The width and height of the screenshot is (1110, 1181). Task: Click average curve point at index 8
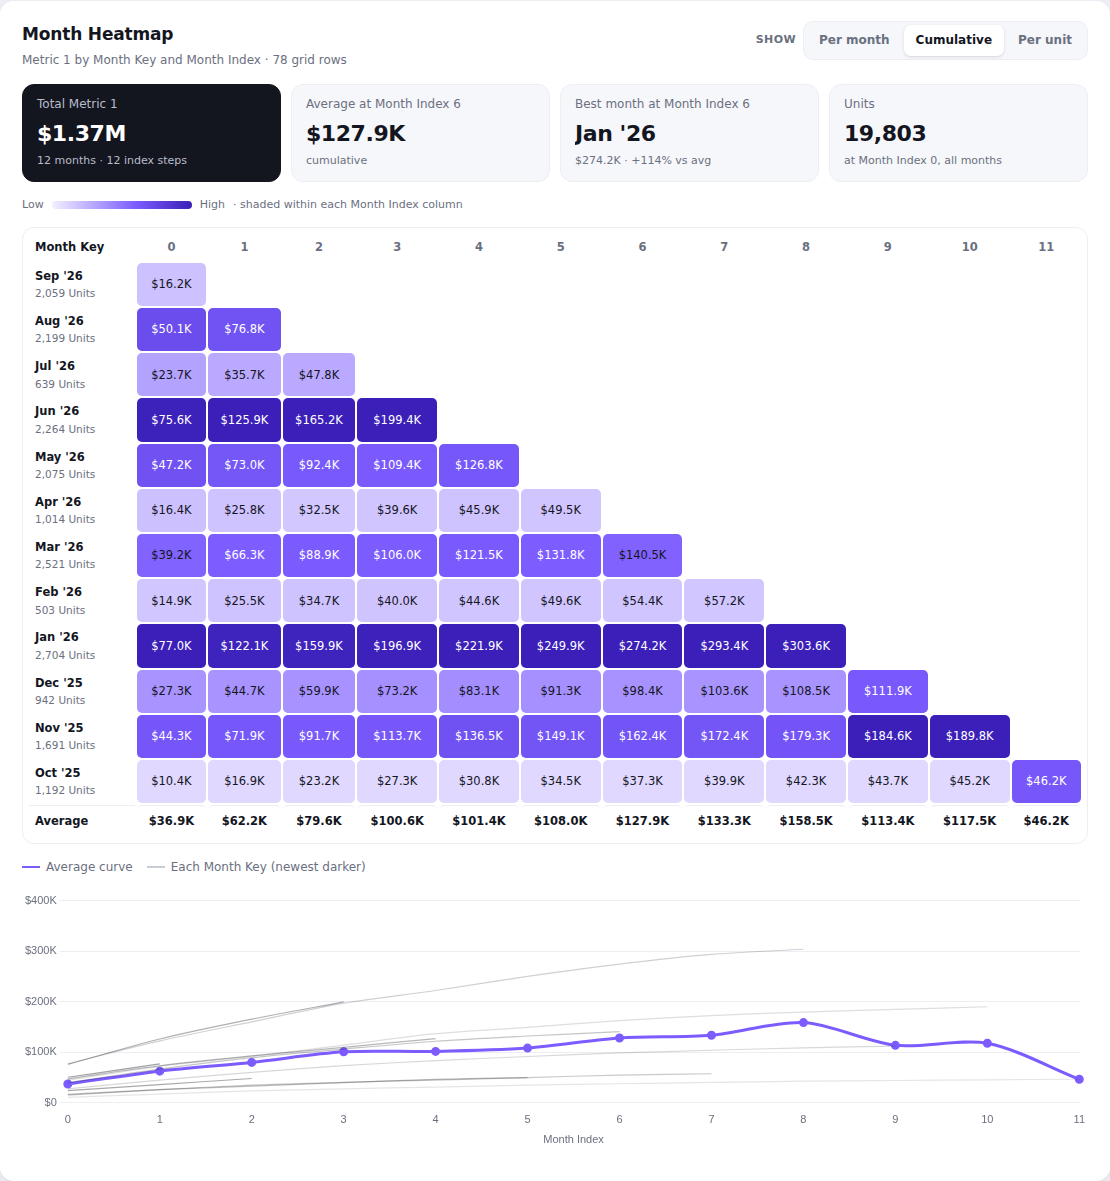click(x=804, y=1023)
